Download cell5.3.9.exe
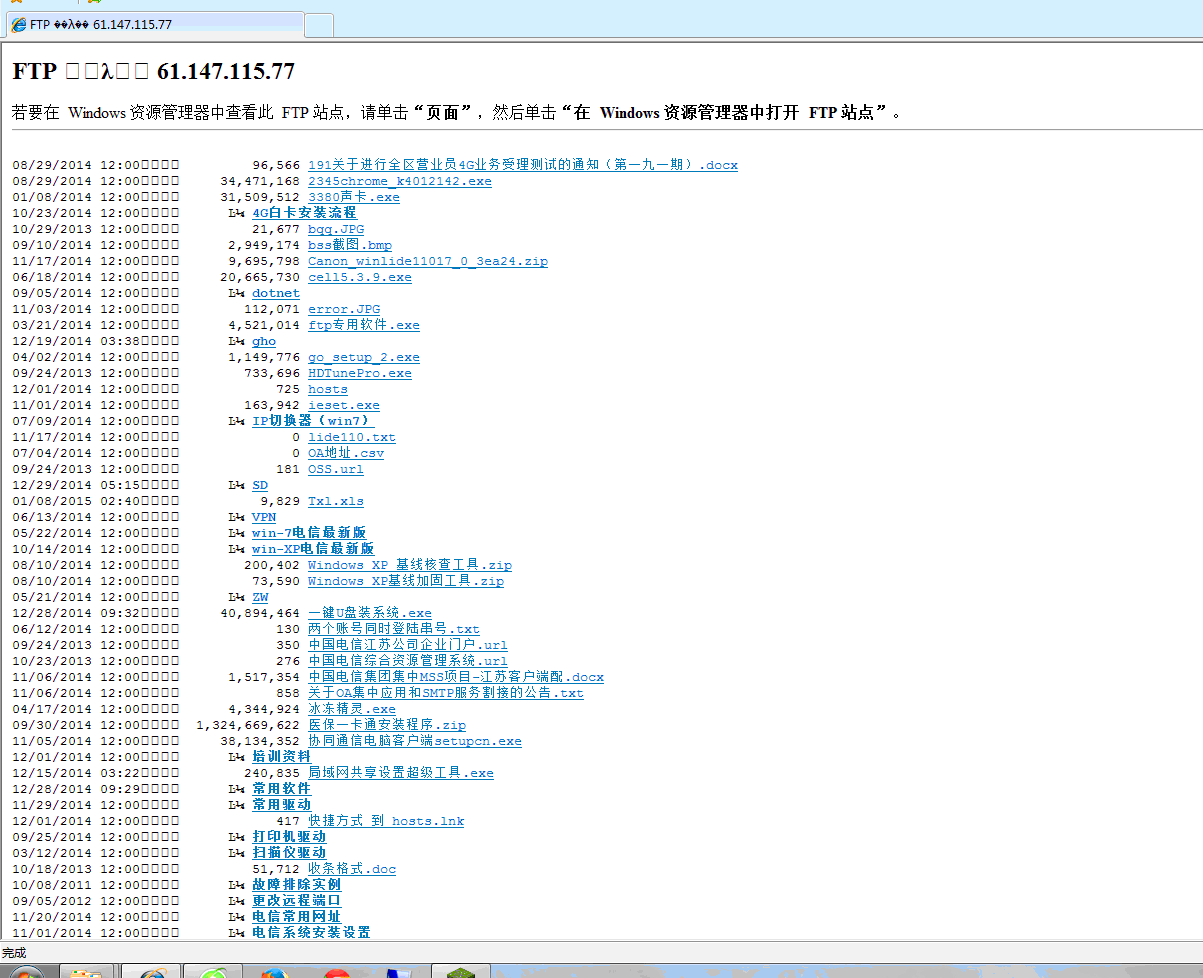 pos(360,277)
